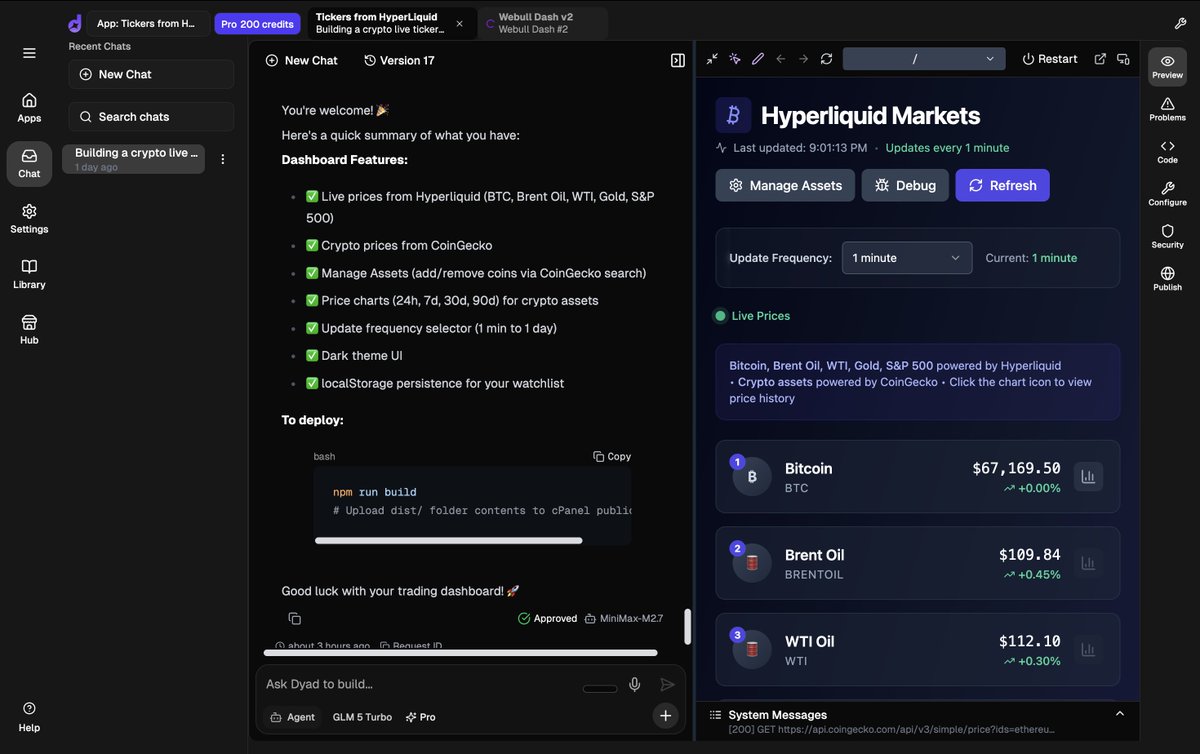Open preview in external browser
Image resolution: width=1200 pixels, height=754 pixels.
(1100, 59)
